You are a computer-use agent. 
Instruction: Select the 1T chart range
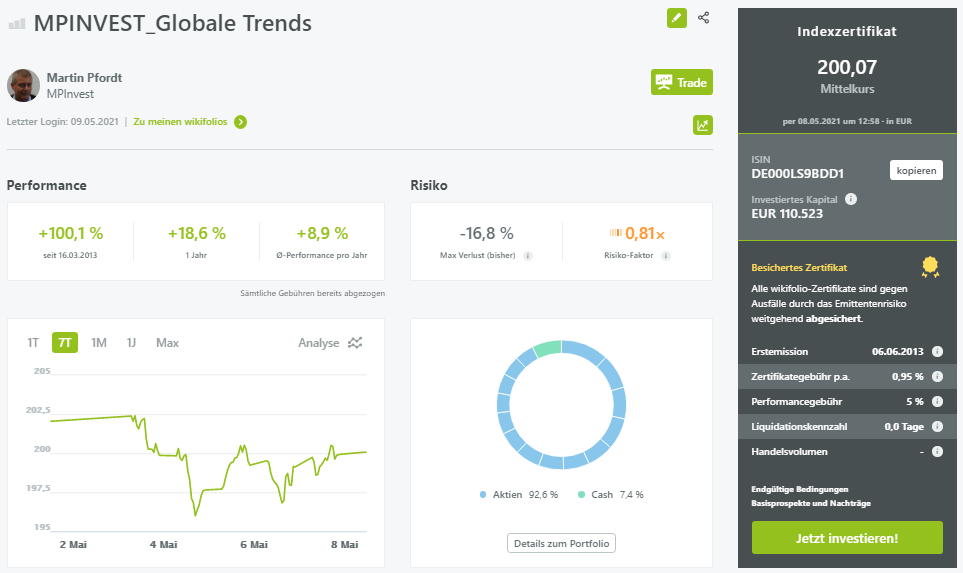(33, 343)
